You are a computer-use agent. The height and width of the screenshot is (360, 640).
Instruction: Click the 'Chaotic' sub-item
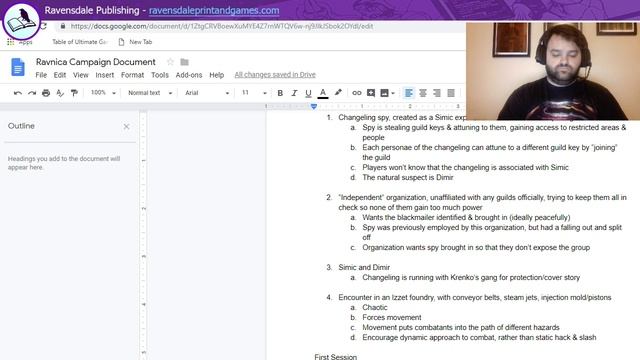point(375,307)
